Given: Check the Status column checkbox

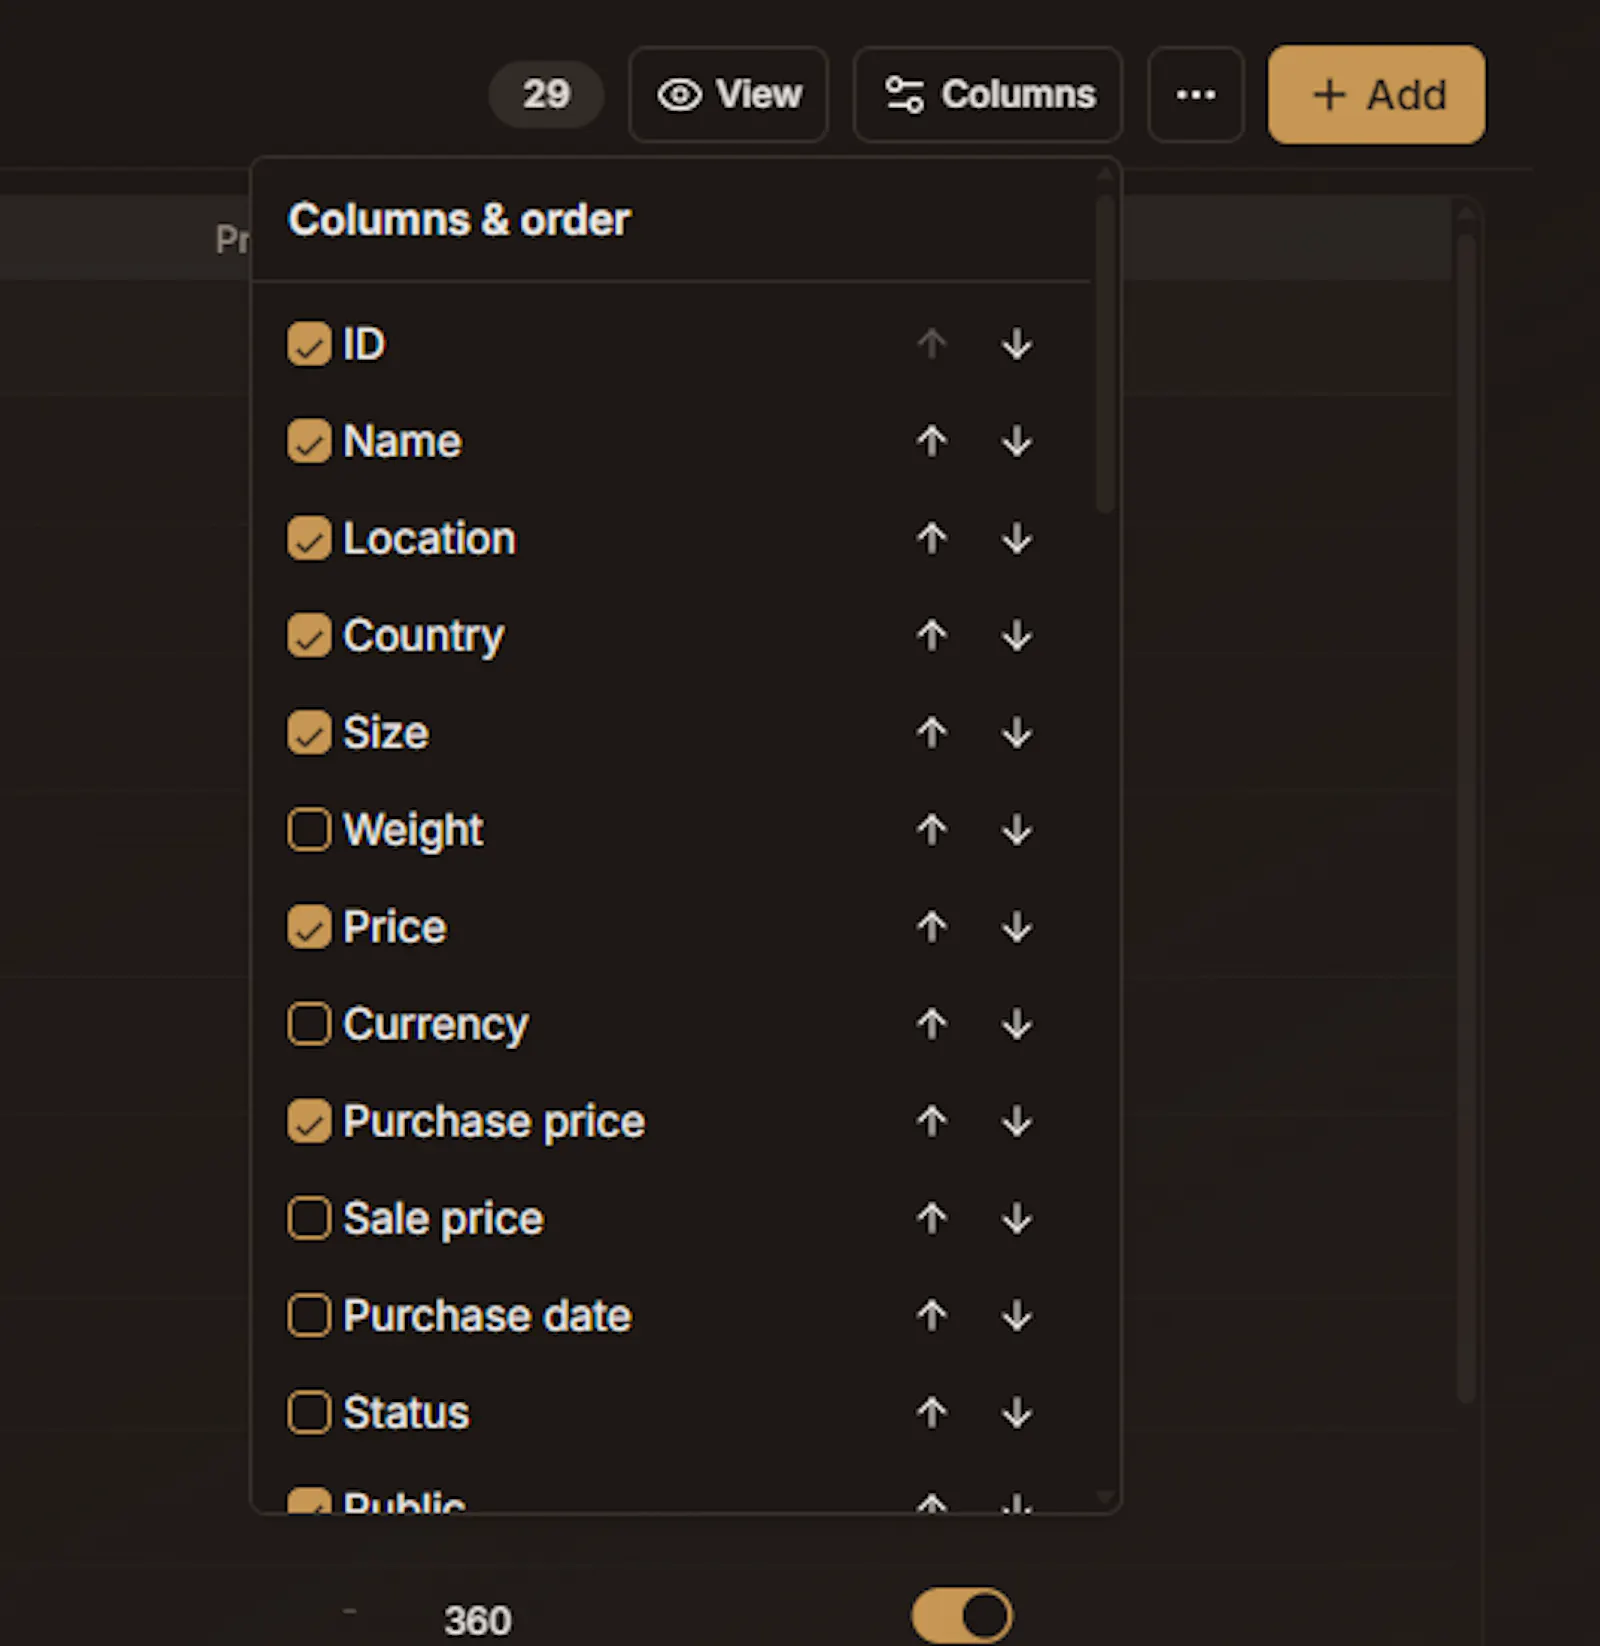Looking at the screenshot, I should (x=309, y=1412).
